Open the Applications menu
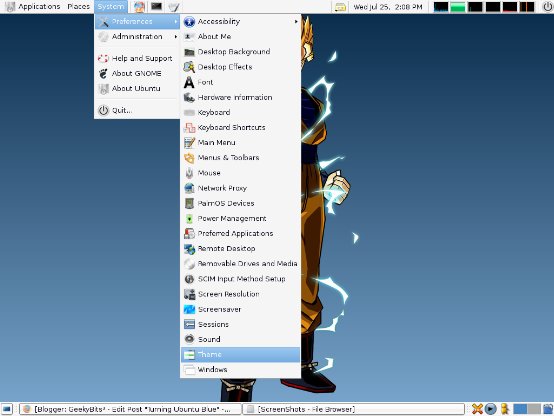This screenshot has height=416, width=554. click(34, 6)
